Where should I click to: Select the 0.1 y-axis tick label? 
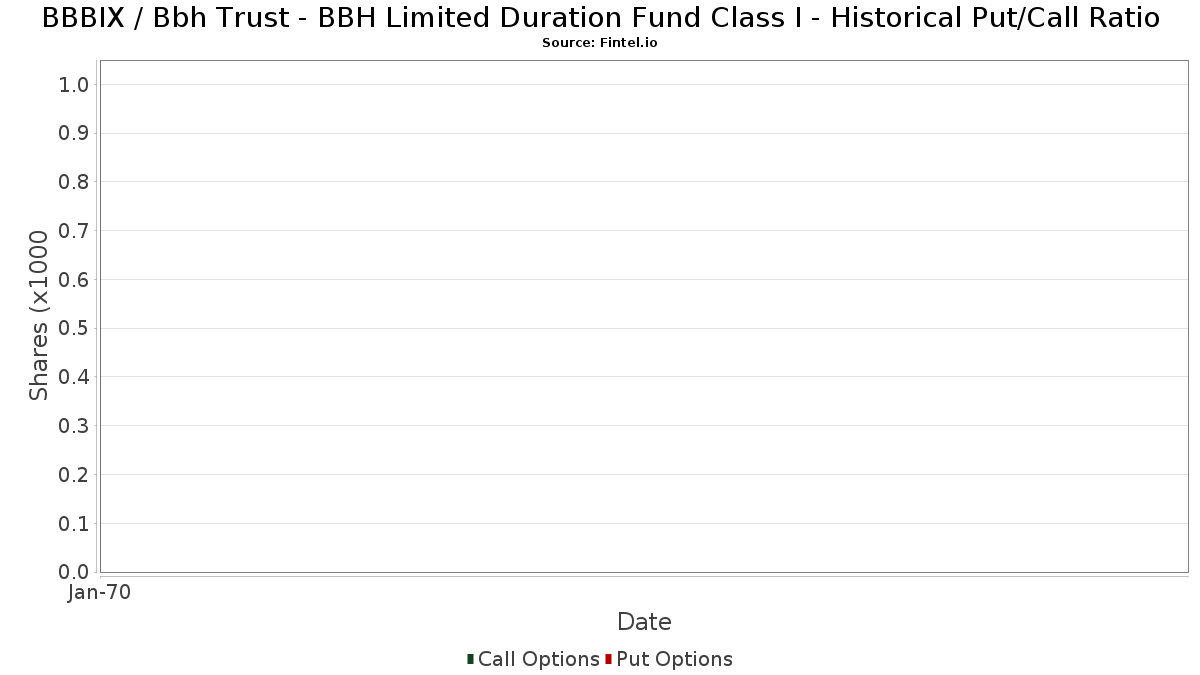[x=75, y=523]
